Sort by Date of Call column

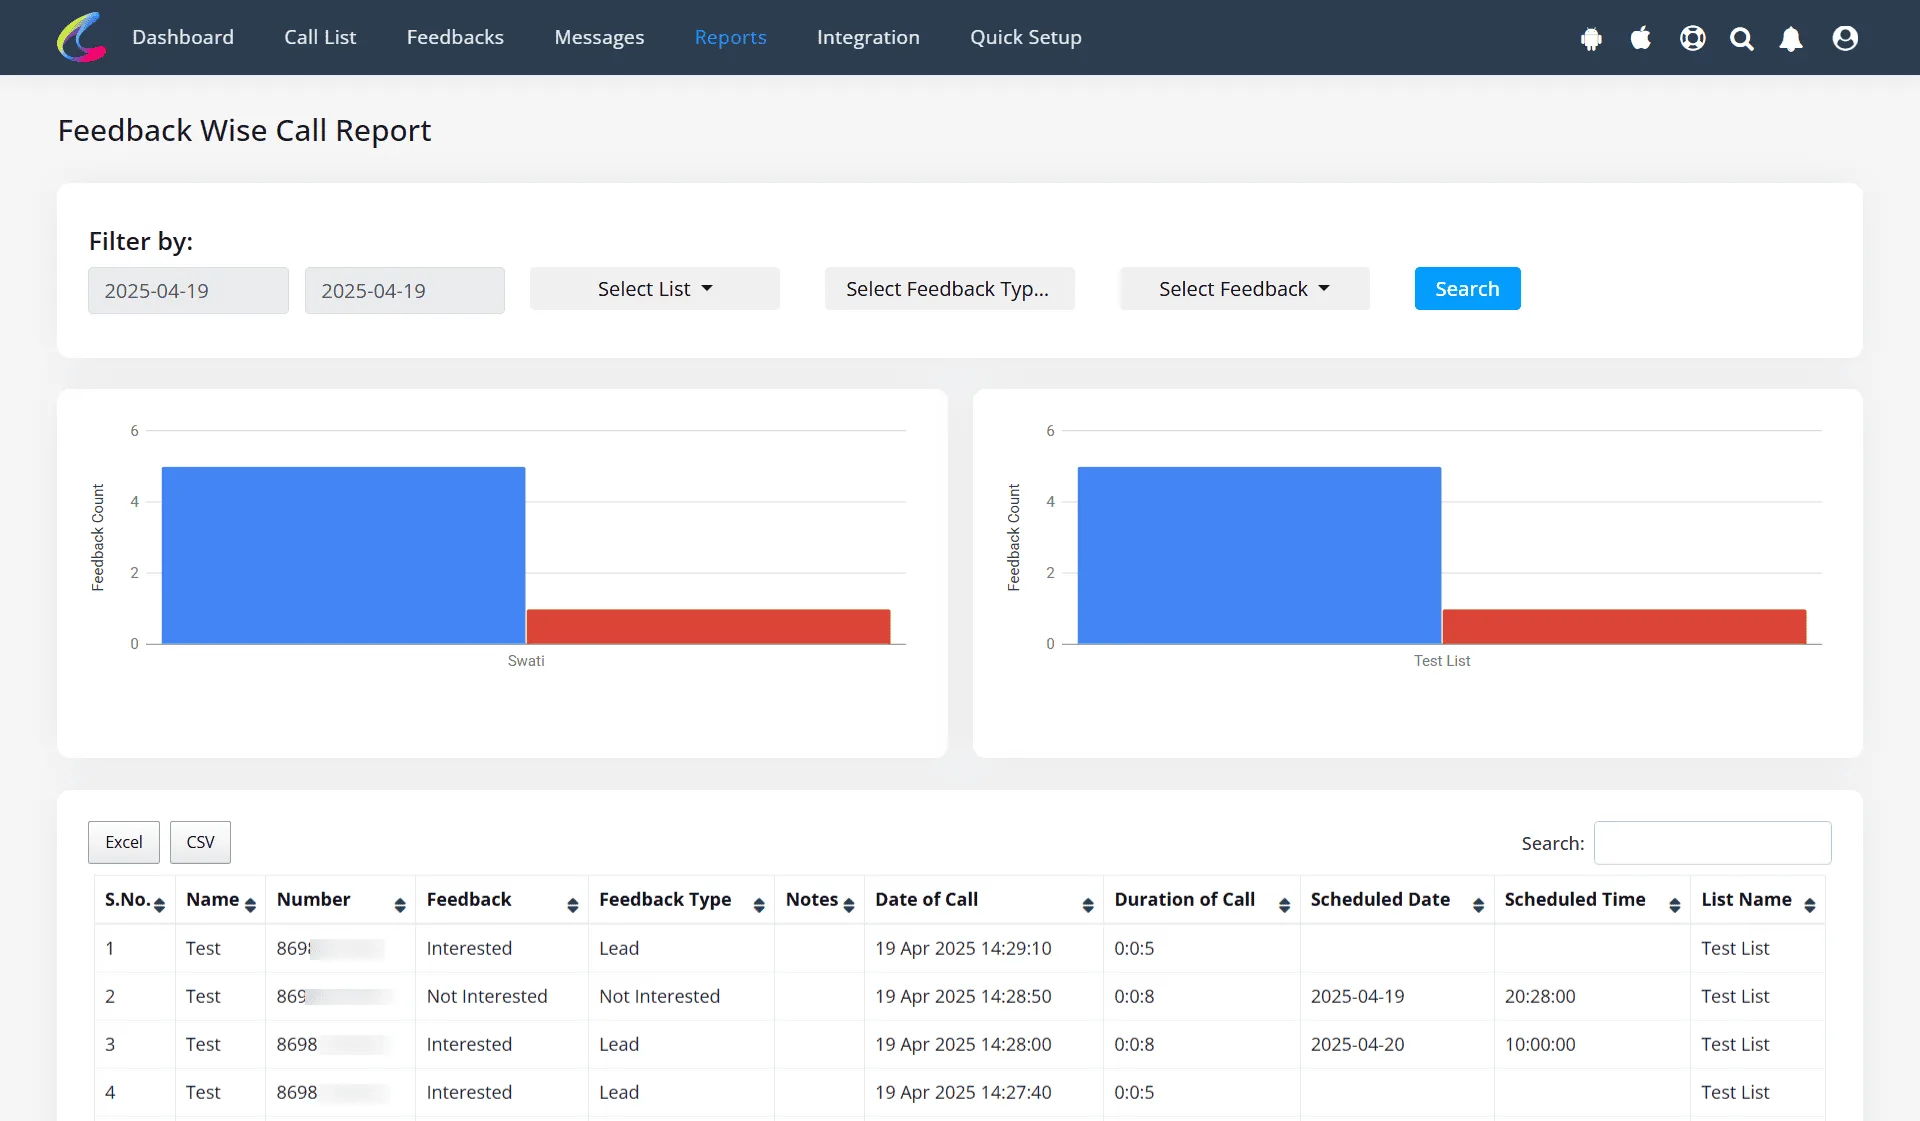pyautogui.click(x=1088, y=905)
